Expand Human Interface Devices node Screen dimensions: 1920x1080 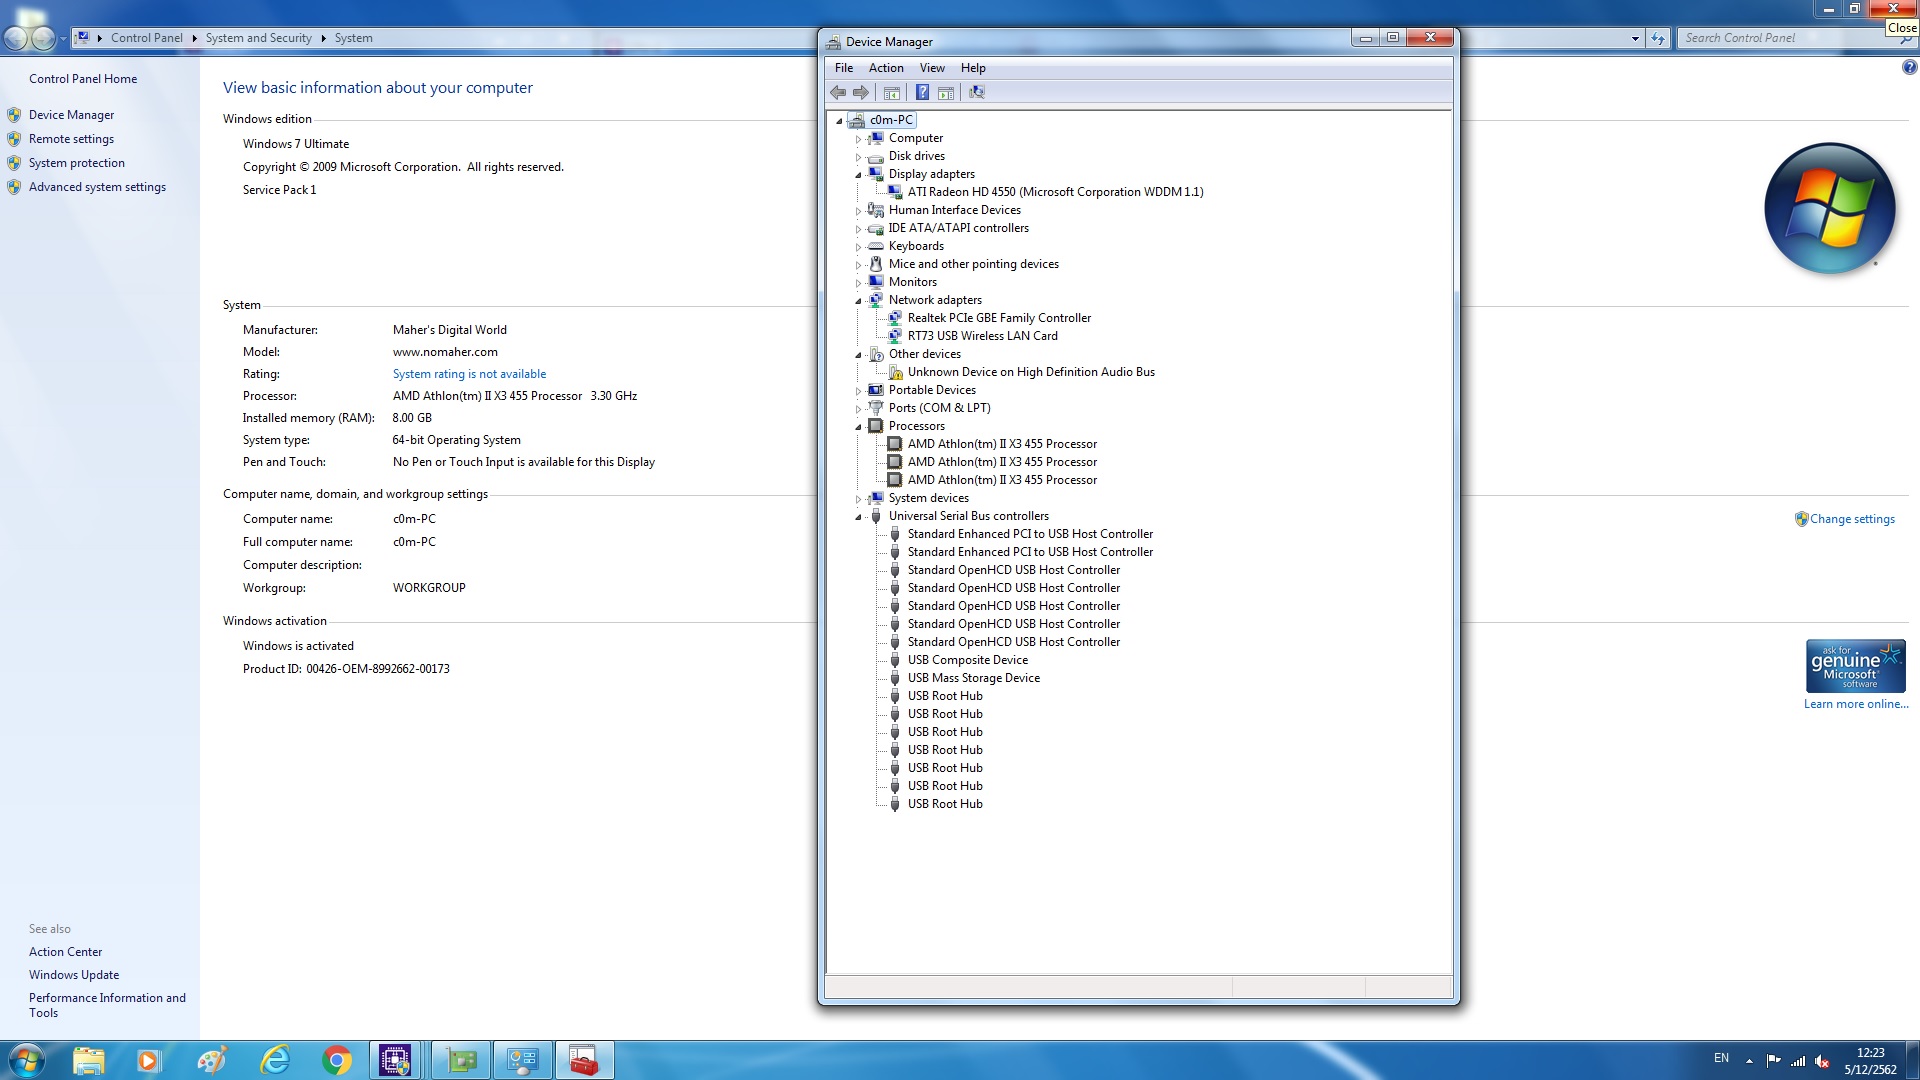click(x=858, y=211)
